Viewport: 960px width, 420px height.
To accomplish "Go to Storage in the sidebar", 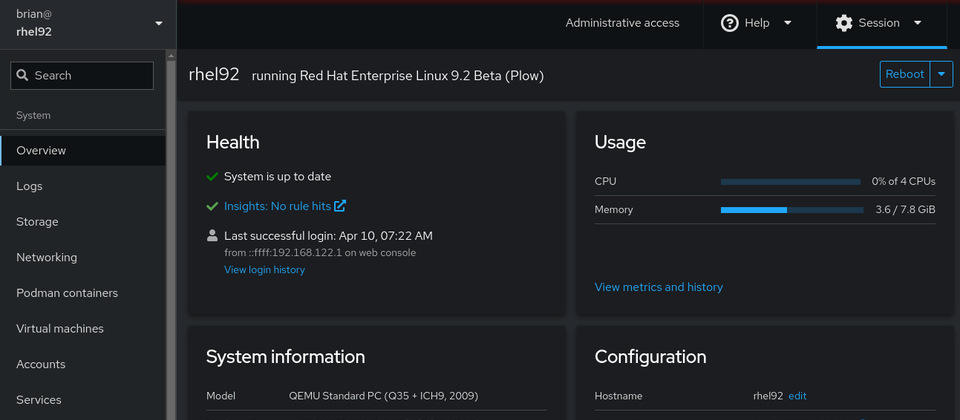I will [x=83, y=222].
